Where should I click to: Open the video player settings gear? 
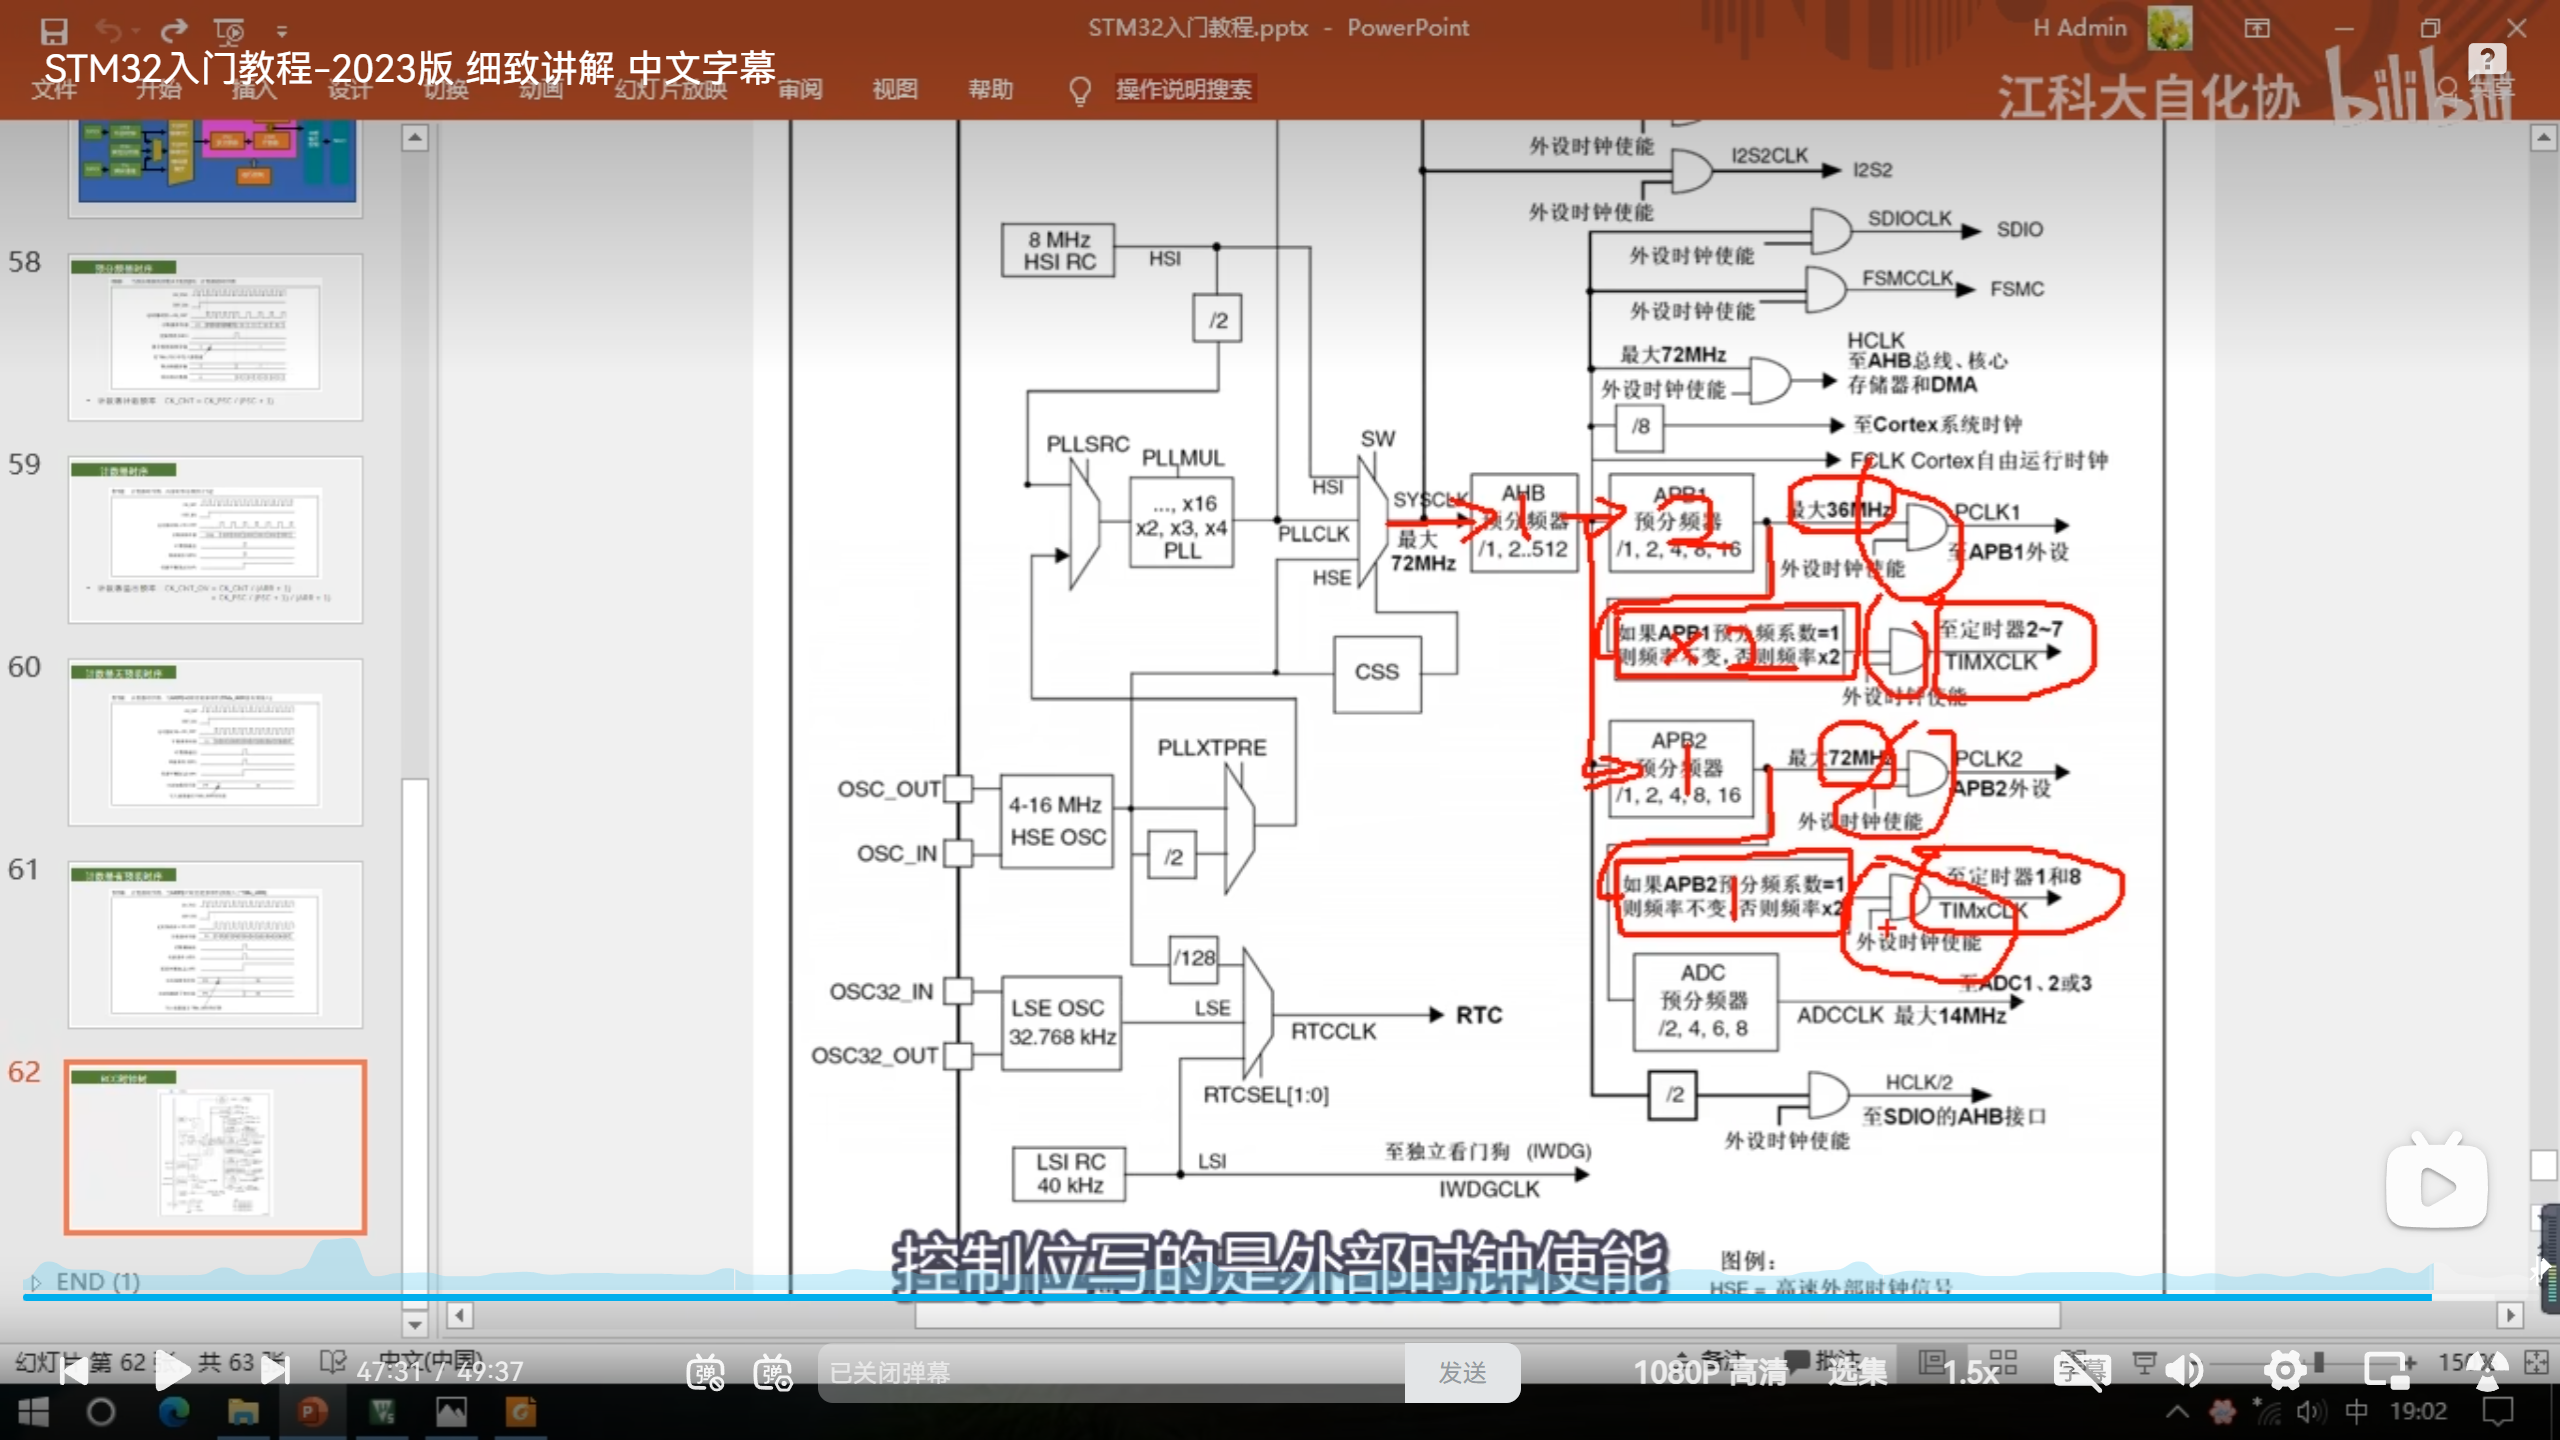[x=2285, y=1371]
